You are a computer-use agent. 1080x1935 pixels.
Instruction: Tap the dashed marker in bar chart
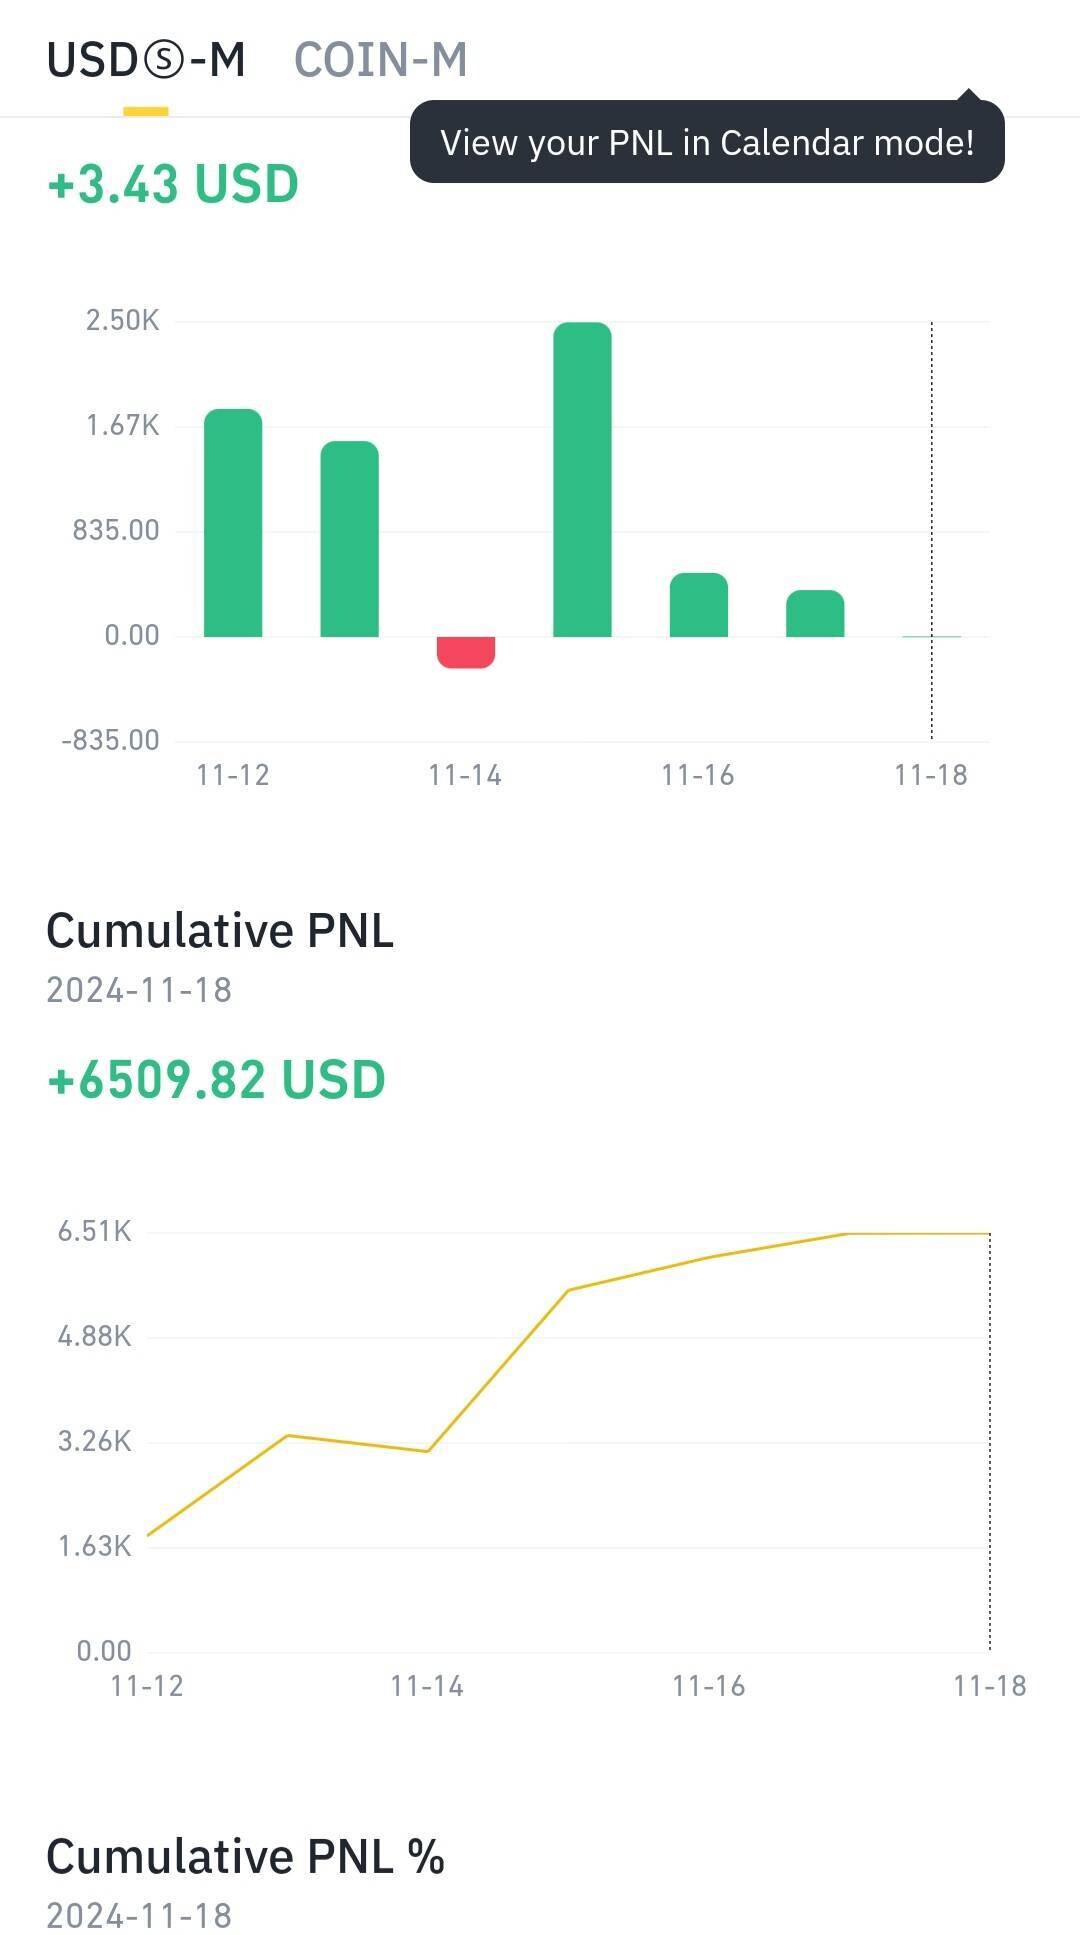coord(932,530)
